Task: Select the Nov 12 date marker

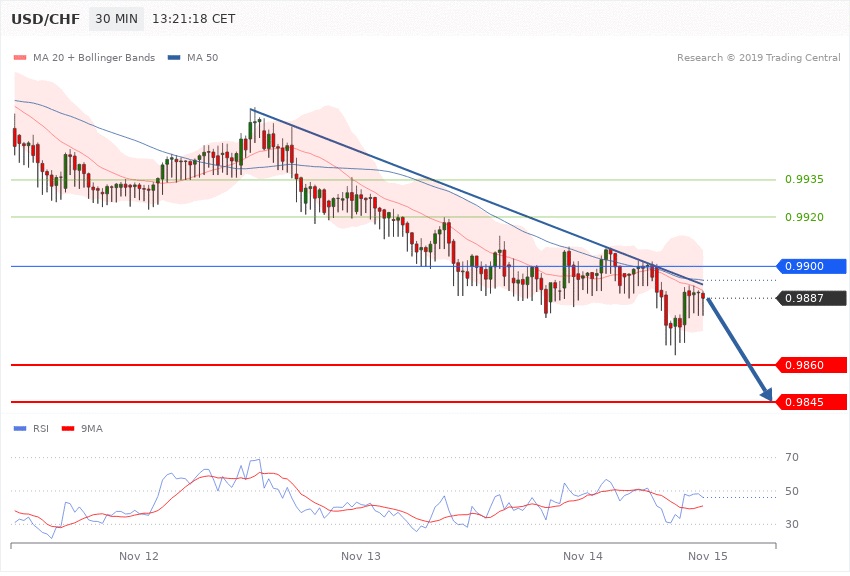Action: pyautogui.click(x=139, y=555)
